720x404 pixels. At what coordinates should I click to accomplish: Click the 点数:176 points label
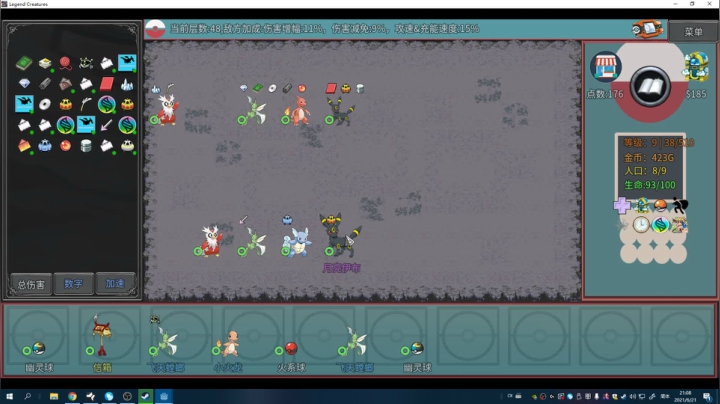(x=605, y=94)
